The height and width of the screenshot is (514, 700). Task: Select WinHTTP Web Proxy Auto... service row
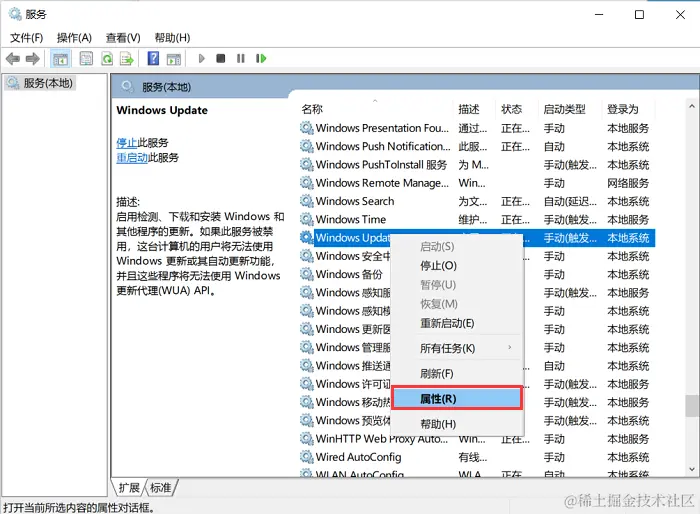(476, 439)
